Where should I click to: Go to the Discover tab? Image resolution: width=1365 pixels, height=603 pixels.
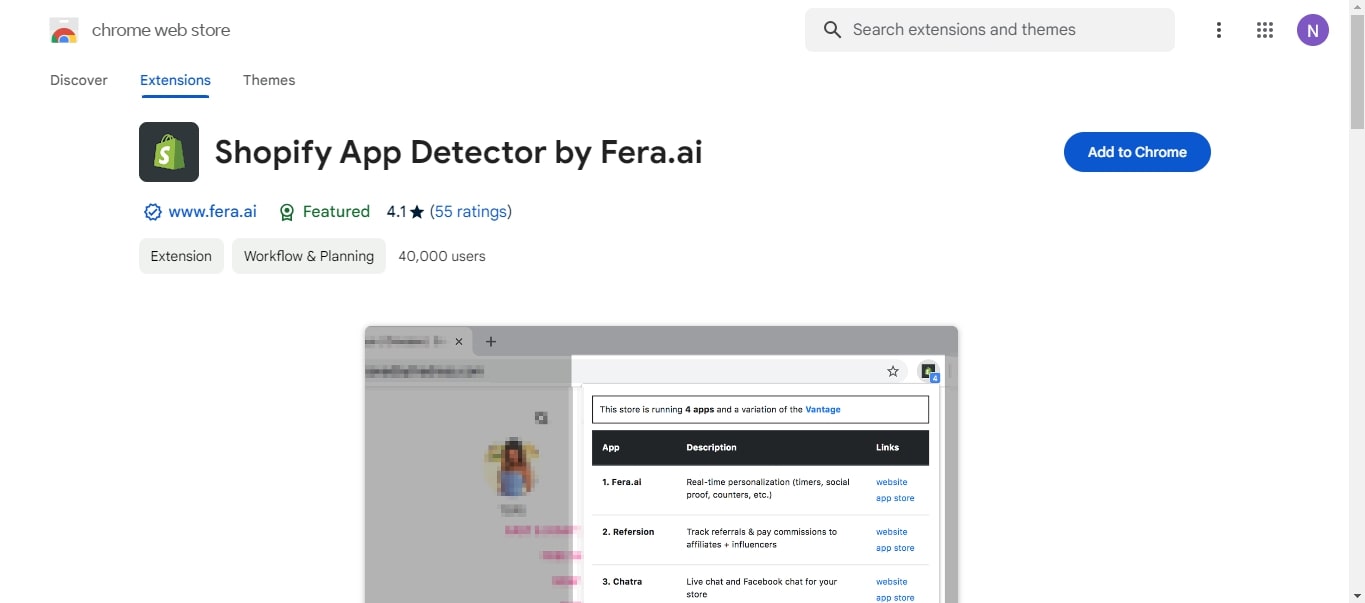click(79, 80)
